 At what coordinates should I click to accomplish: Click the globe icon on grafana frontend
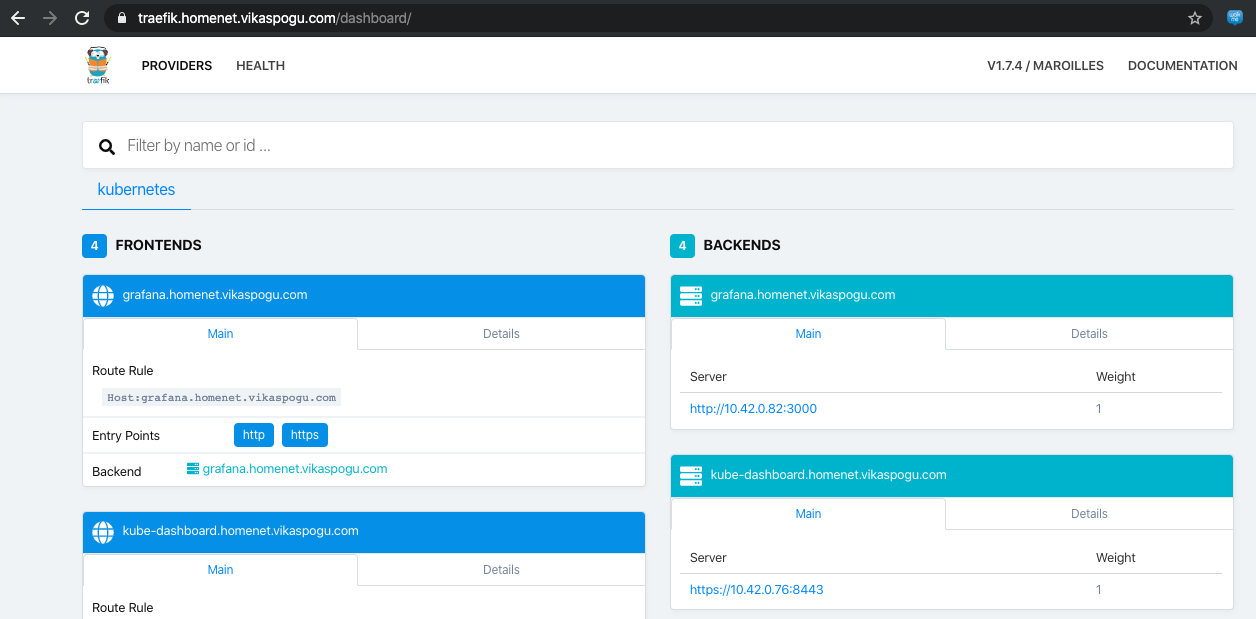click(x=103, y=296)
